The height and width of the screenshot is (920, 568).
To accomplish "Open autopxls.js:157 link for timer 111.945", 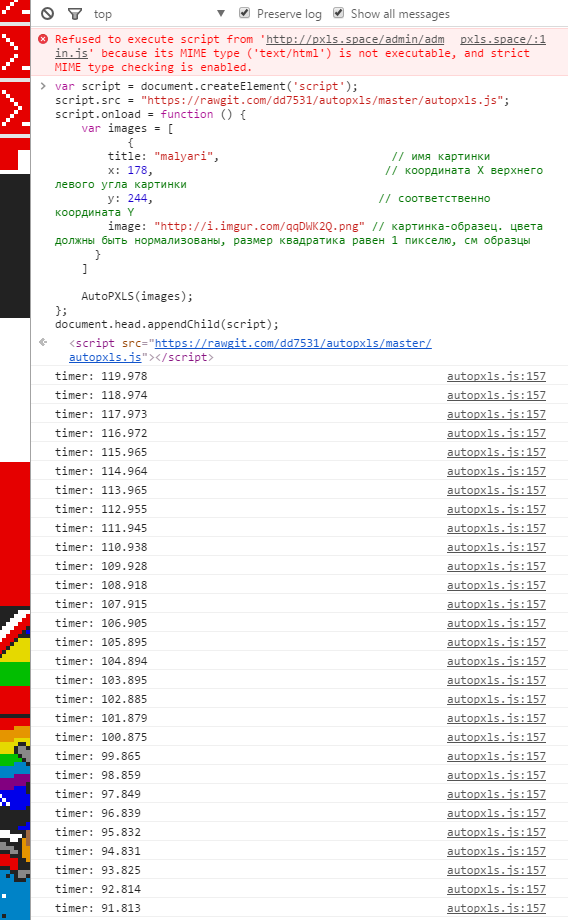I will coord(496,528).
